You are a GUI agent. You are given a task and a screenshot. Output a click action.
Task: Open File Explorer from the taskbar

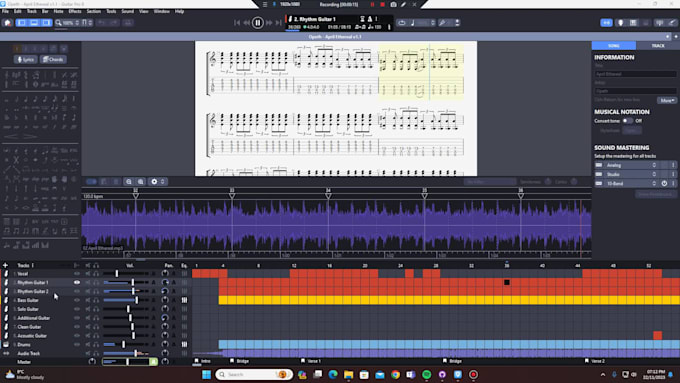(348, 374)
